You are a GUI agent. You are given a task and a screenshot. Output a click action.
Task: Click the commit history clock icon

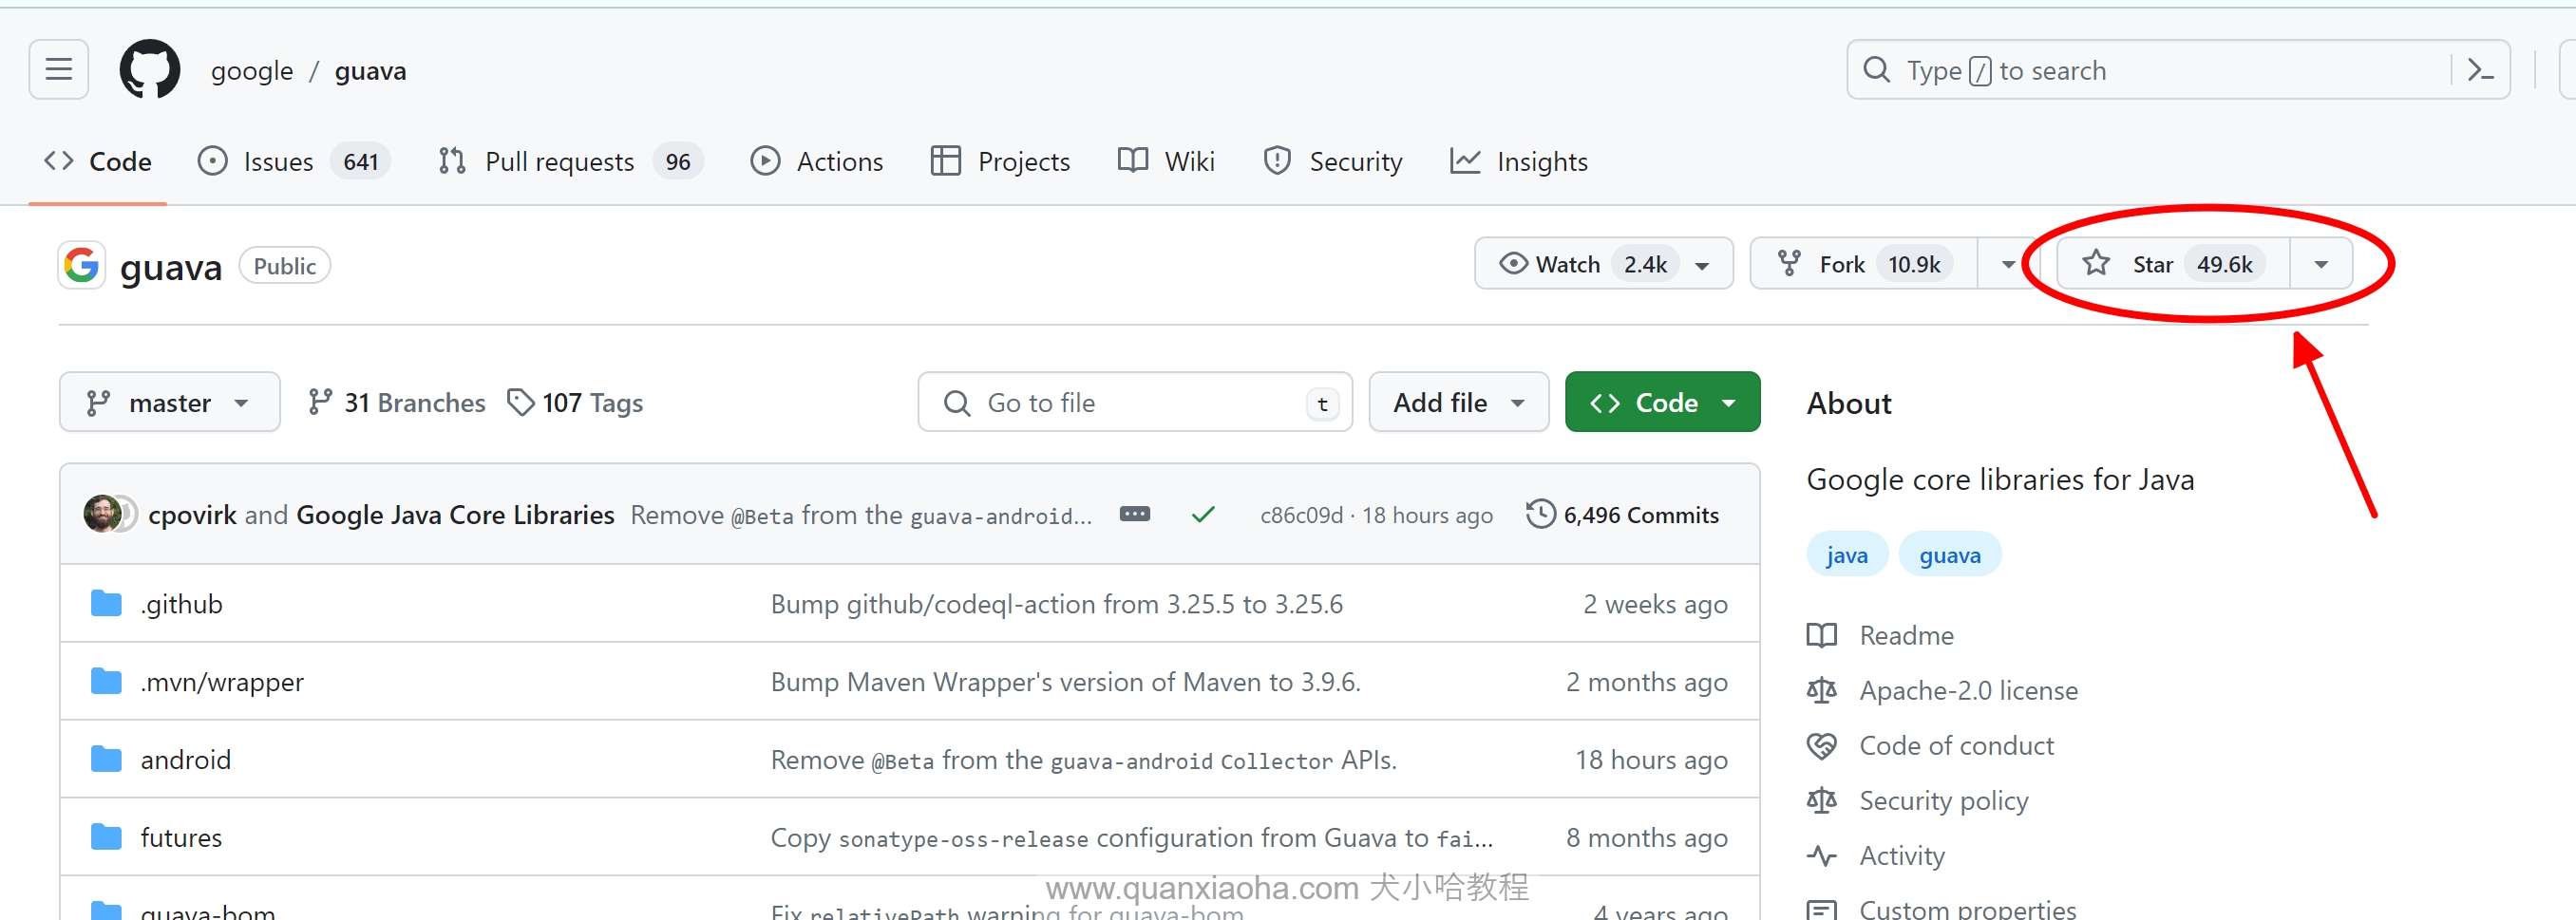(x=1540, y=514)
